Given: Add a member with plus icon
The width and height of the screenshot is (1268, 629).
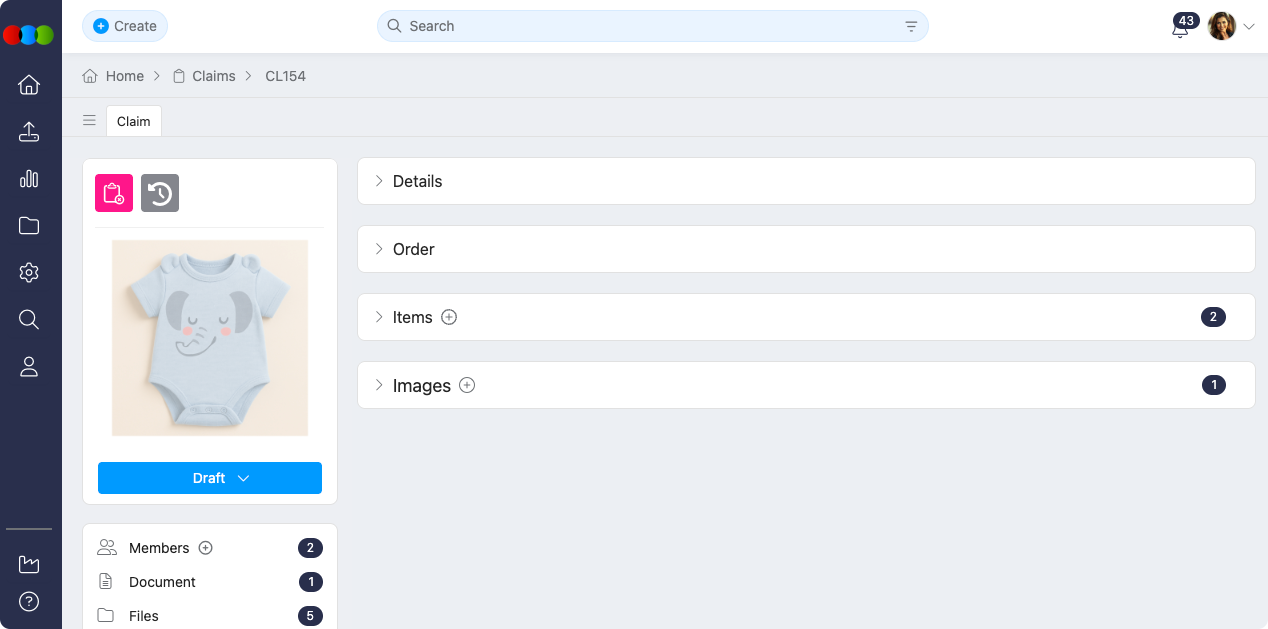Looking at the screenshot, I should (x=206, y=548).
